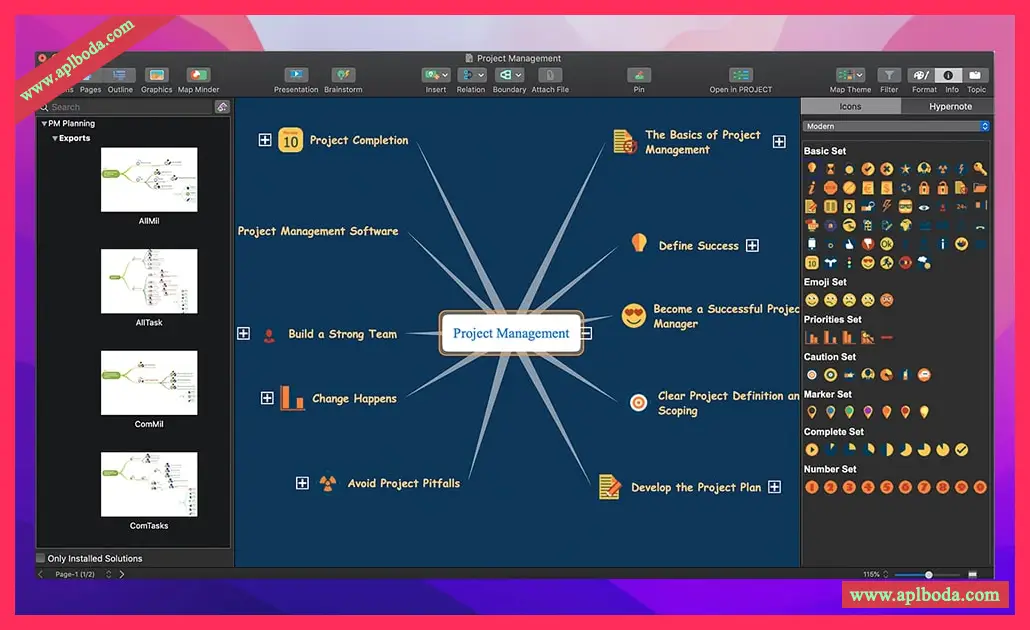Viewport: 1030px width, 630px height.
Task: Pick the green marker pin in Marker Set
Action: (x=849, y=412)
